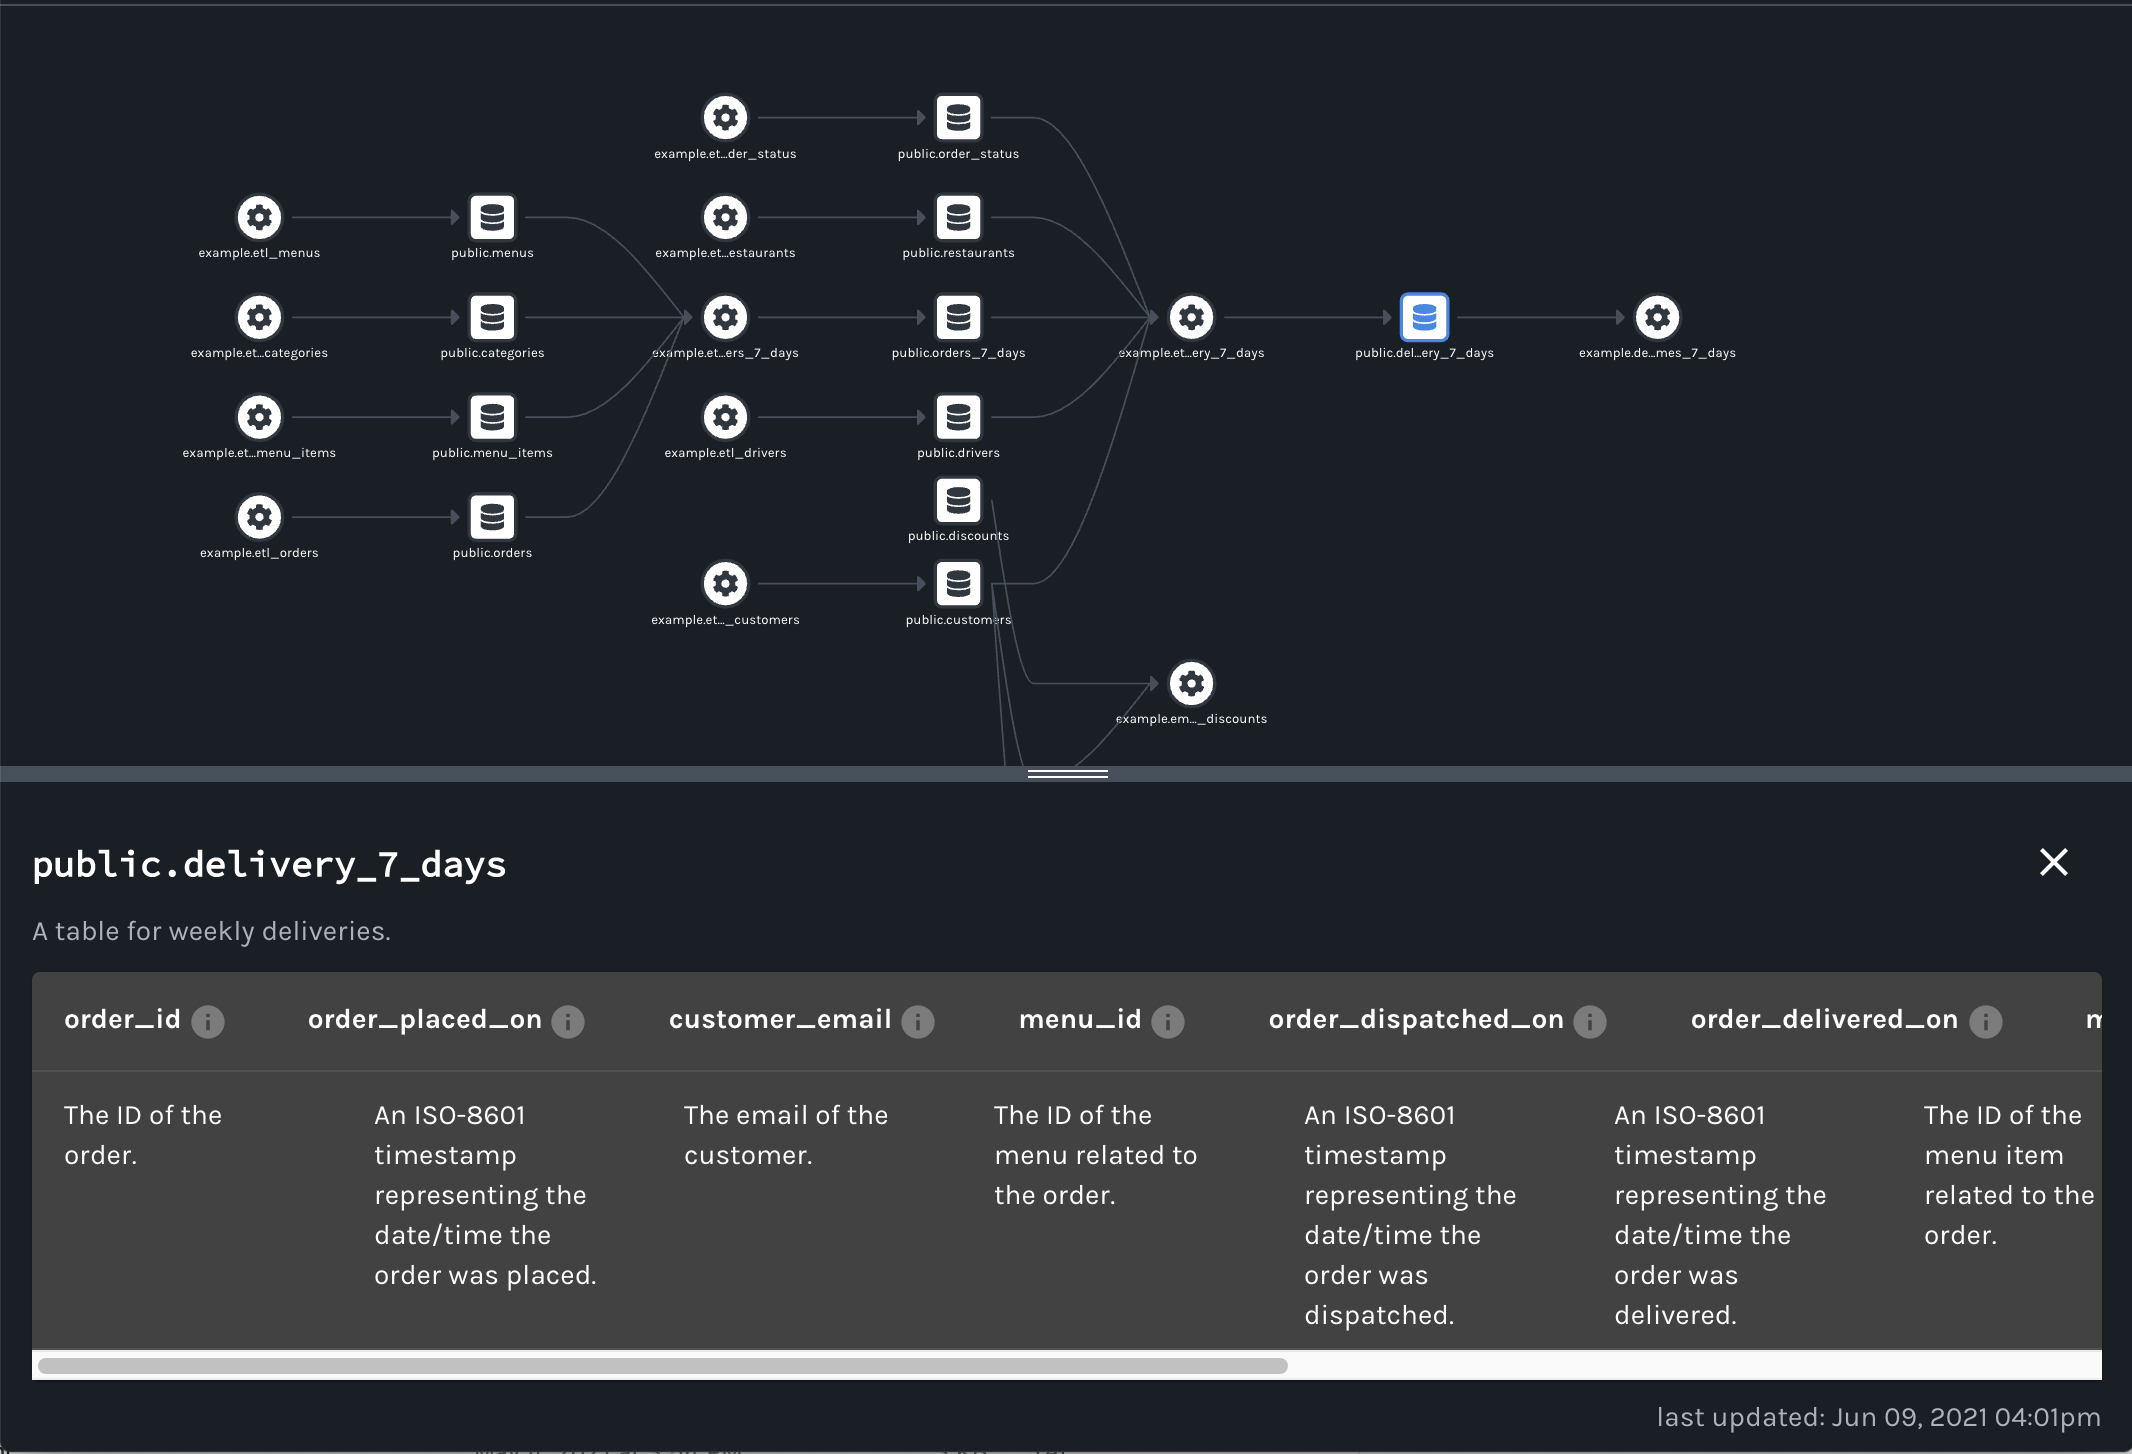Screen dimensions: 2132x1454
Task: Click the horizontal scrollbar under the table
Action: click(662, 1366)
